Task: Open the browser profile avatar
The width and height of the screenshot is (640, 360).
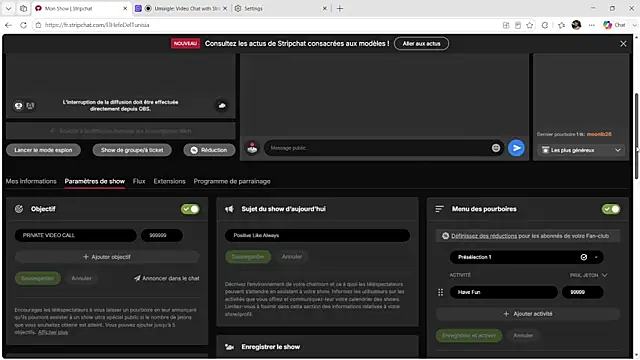Action: tap(576, 25)
